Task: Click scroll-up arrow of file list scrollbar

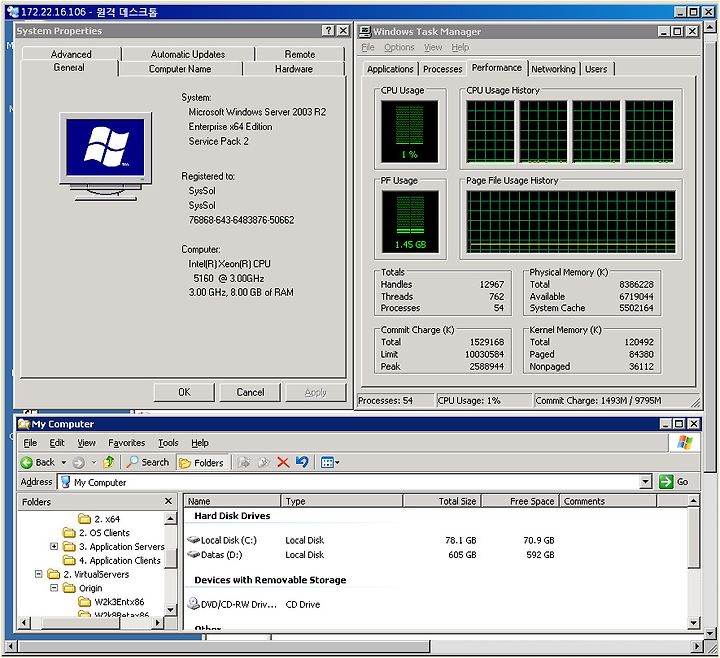Action: (694, 501)
